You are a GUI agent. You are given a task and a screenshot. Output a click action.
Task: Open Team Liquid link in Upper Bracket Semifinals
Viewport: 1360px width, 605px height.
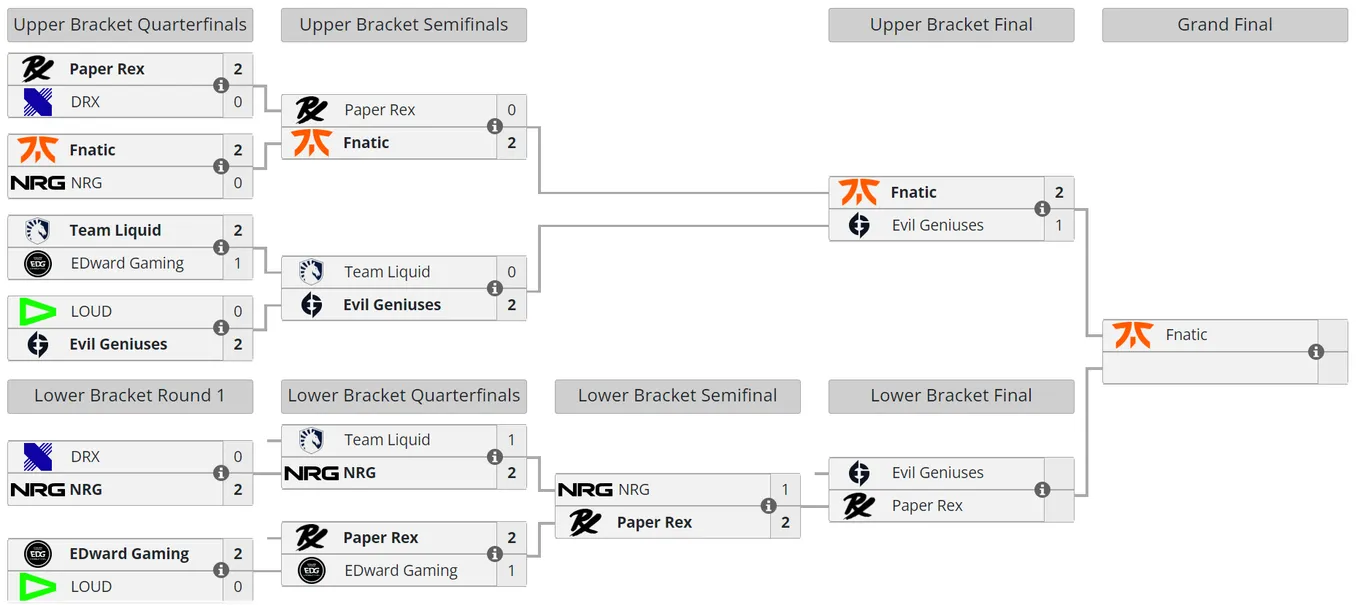click(387, 272)
